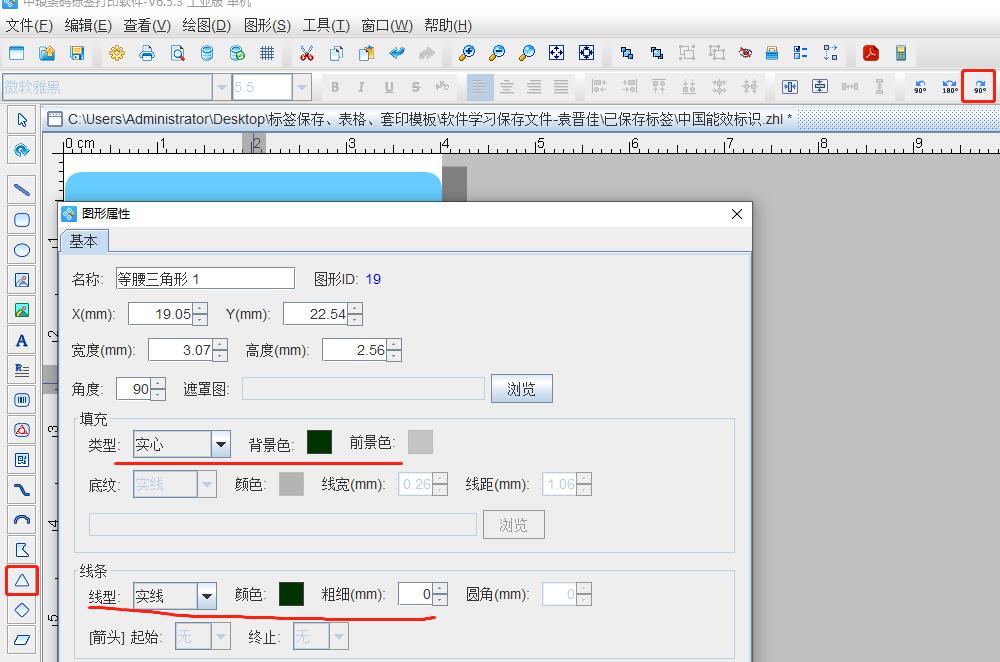Click the Rotate 90° icon
This screenshot has height=662, width=1000.
[978, 87]
